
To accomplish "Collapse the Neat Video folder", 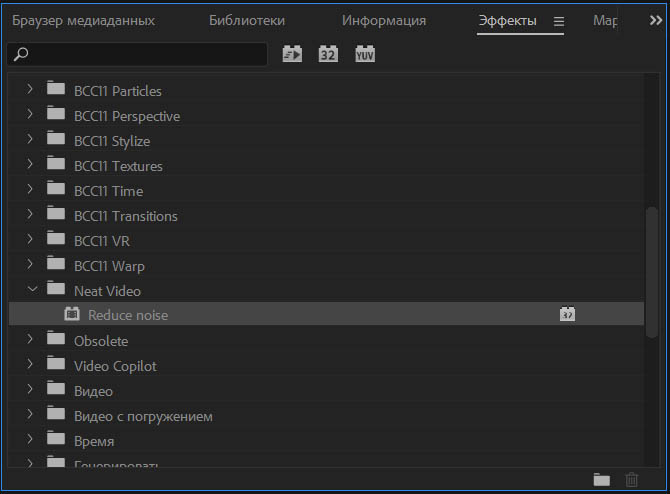I will tap(32, 289).
